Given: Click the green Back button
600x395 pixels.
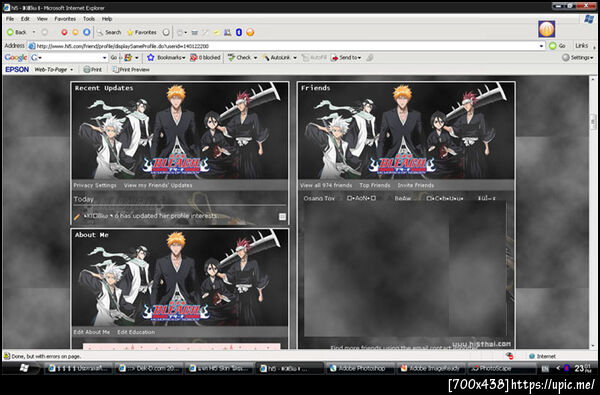Looking at the screenshot, I should (16, 32).
